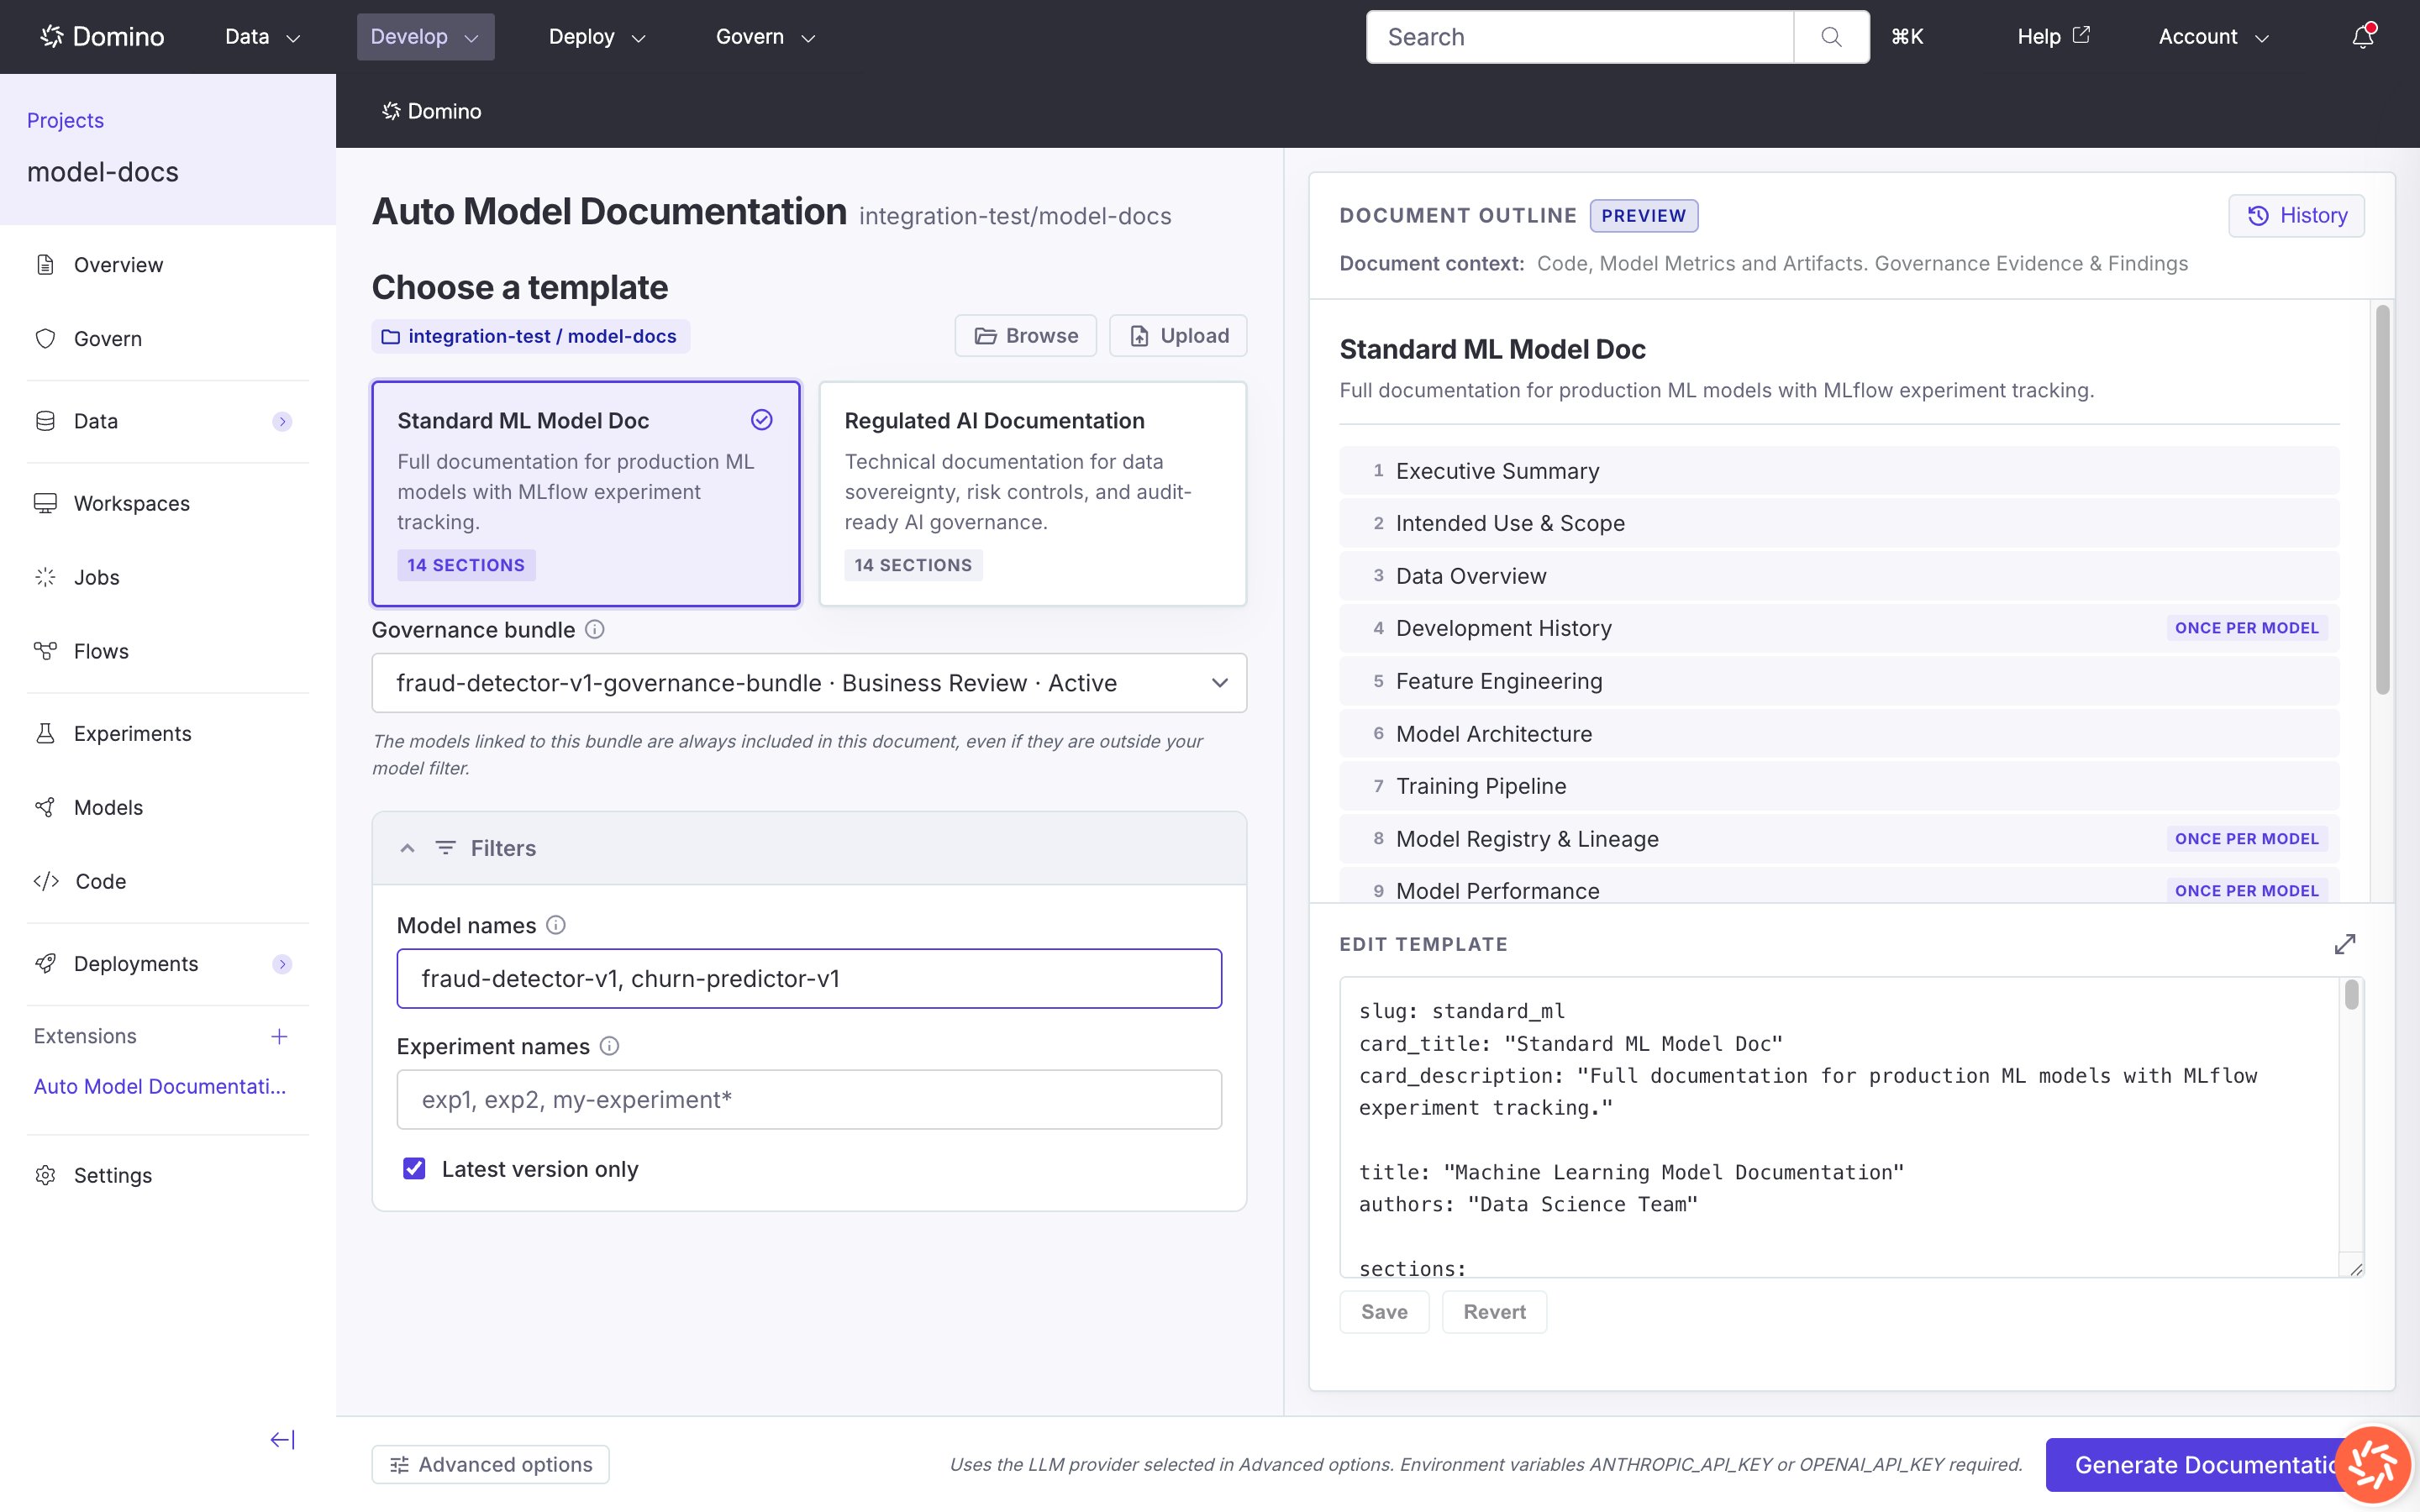This screenshot has width=2420, height=1512.
Task: Collapse the sidebar with the arrow icon
Action: [282, 1439]
